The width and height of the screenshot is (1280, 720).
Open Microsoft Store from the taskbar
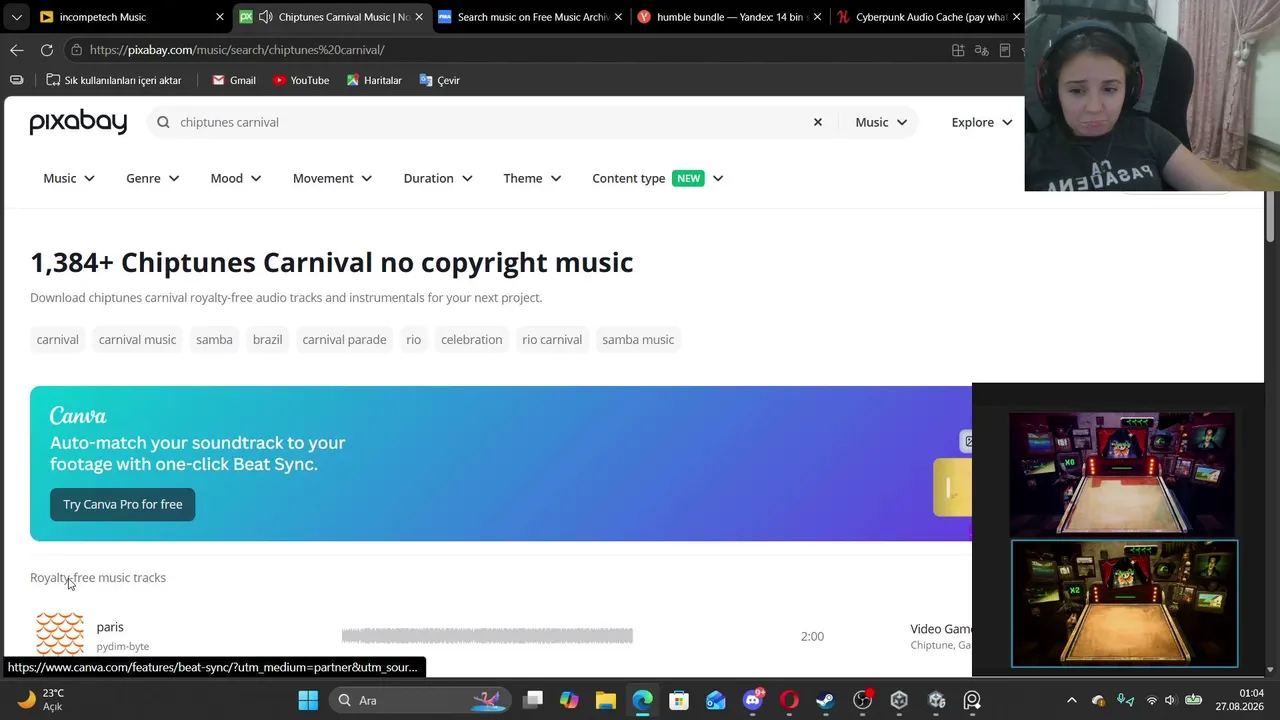679,700
